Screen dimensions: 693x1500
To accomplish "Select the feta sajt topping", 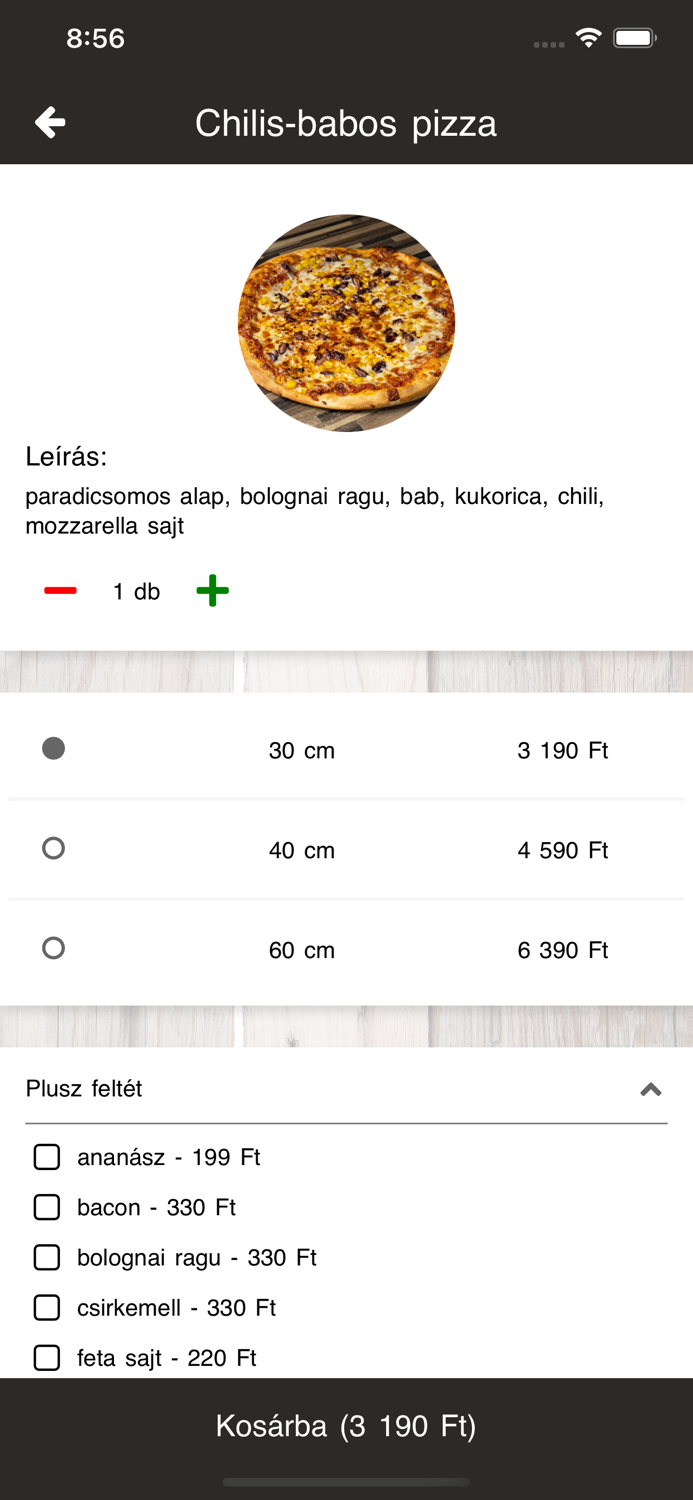I will click(x=47, y=1358).
